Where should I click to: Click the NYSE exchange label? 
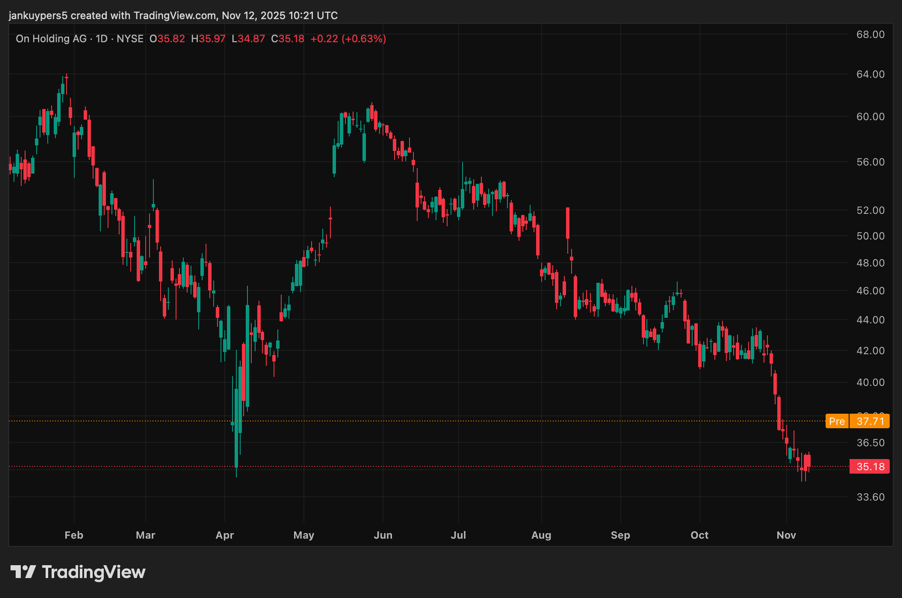pos(130,39)
